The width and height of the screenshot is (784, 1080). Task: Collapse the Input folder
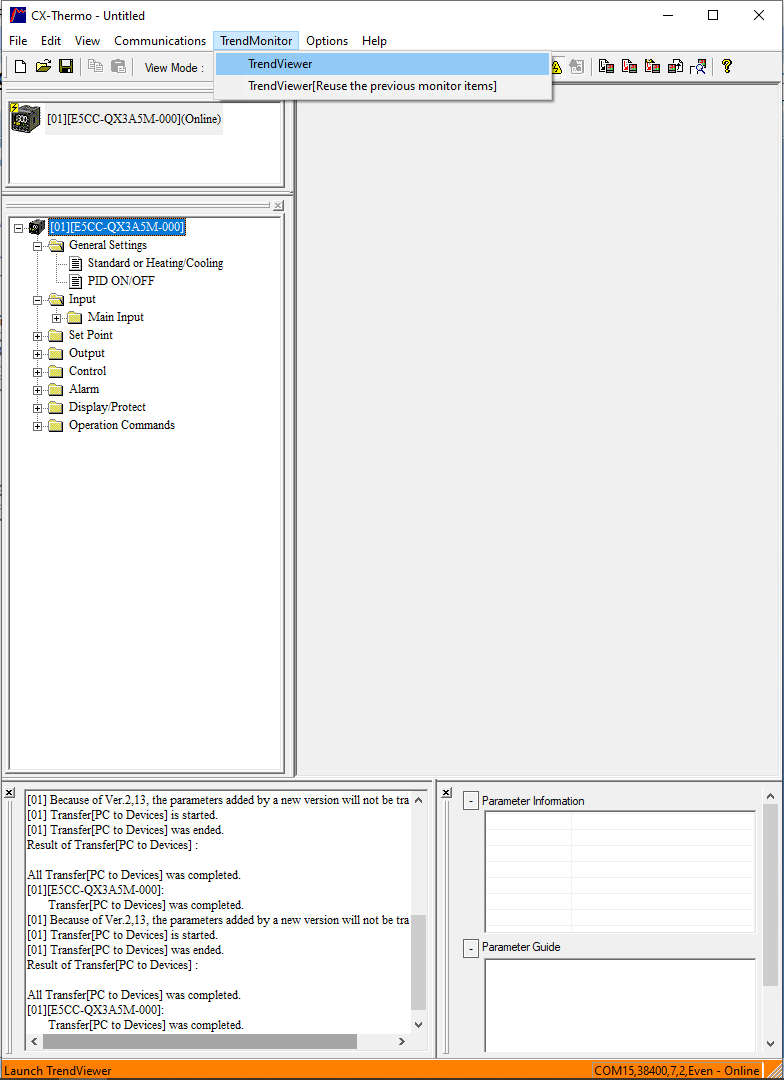38,300
